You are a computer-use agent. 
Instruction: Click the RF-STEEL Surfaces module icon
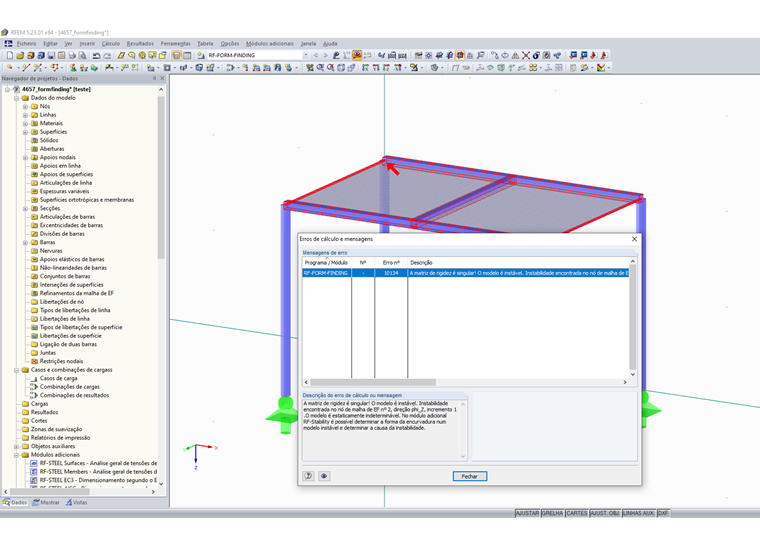point(34,464)
